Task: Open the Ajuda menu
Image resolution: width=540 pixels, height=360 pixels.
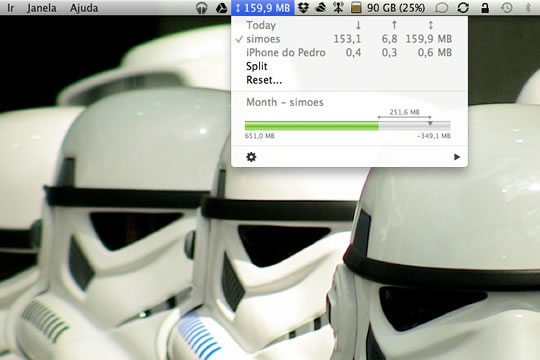Action: (x=84, y=8)
